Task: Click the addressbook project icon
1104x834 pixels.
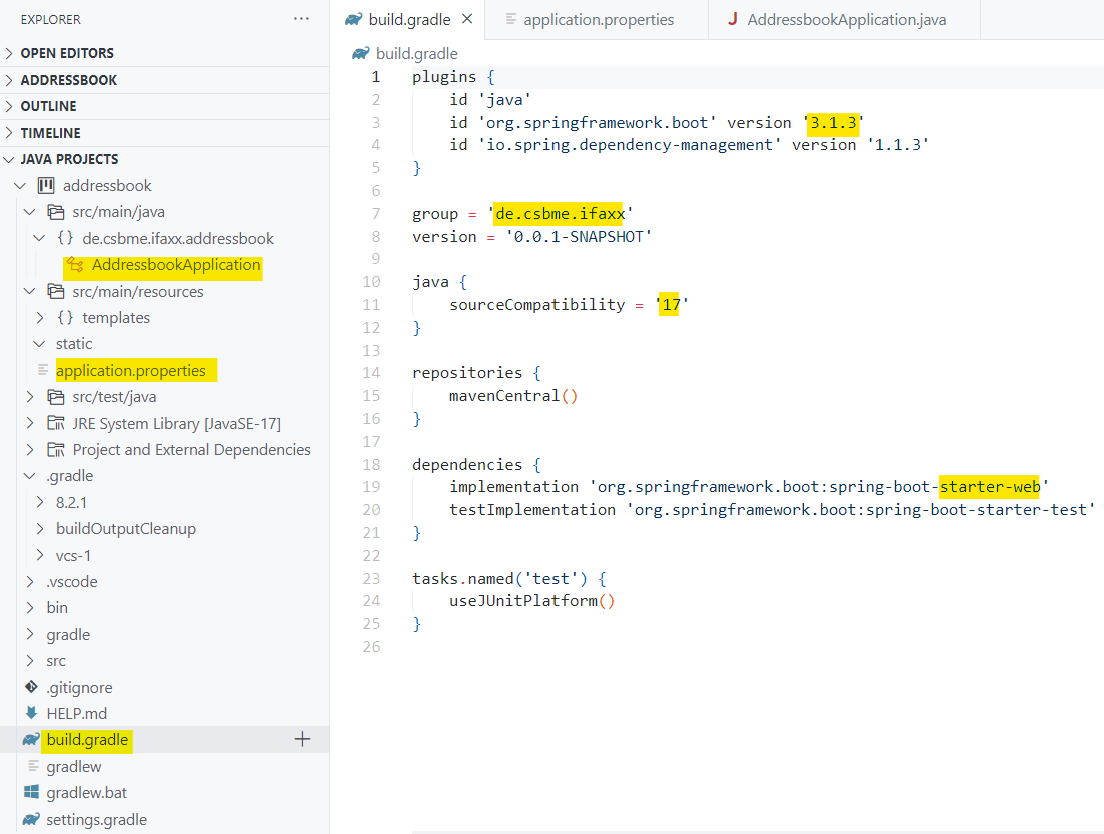Action: pyautogui.click(x=46, y=186)
